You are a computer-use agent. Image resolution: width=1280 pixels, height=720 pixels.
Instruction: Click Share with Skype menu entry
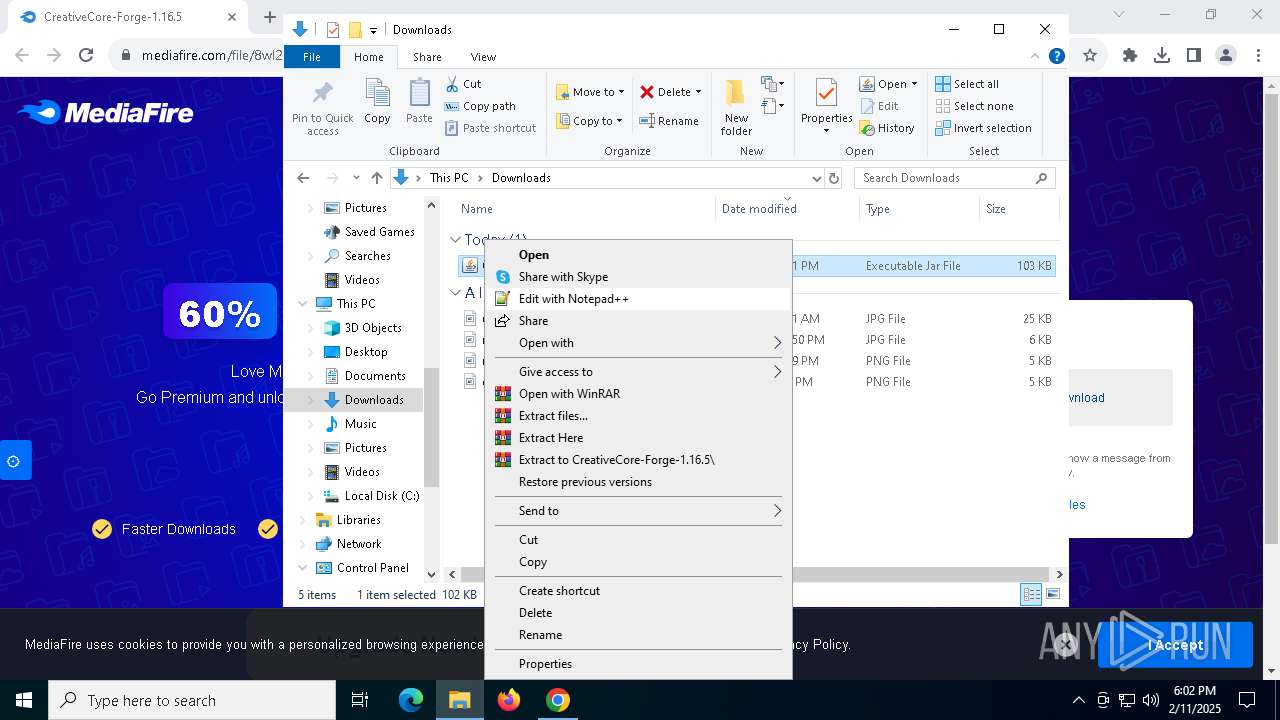pos(638,277)
